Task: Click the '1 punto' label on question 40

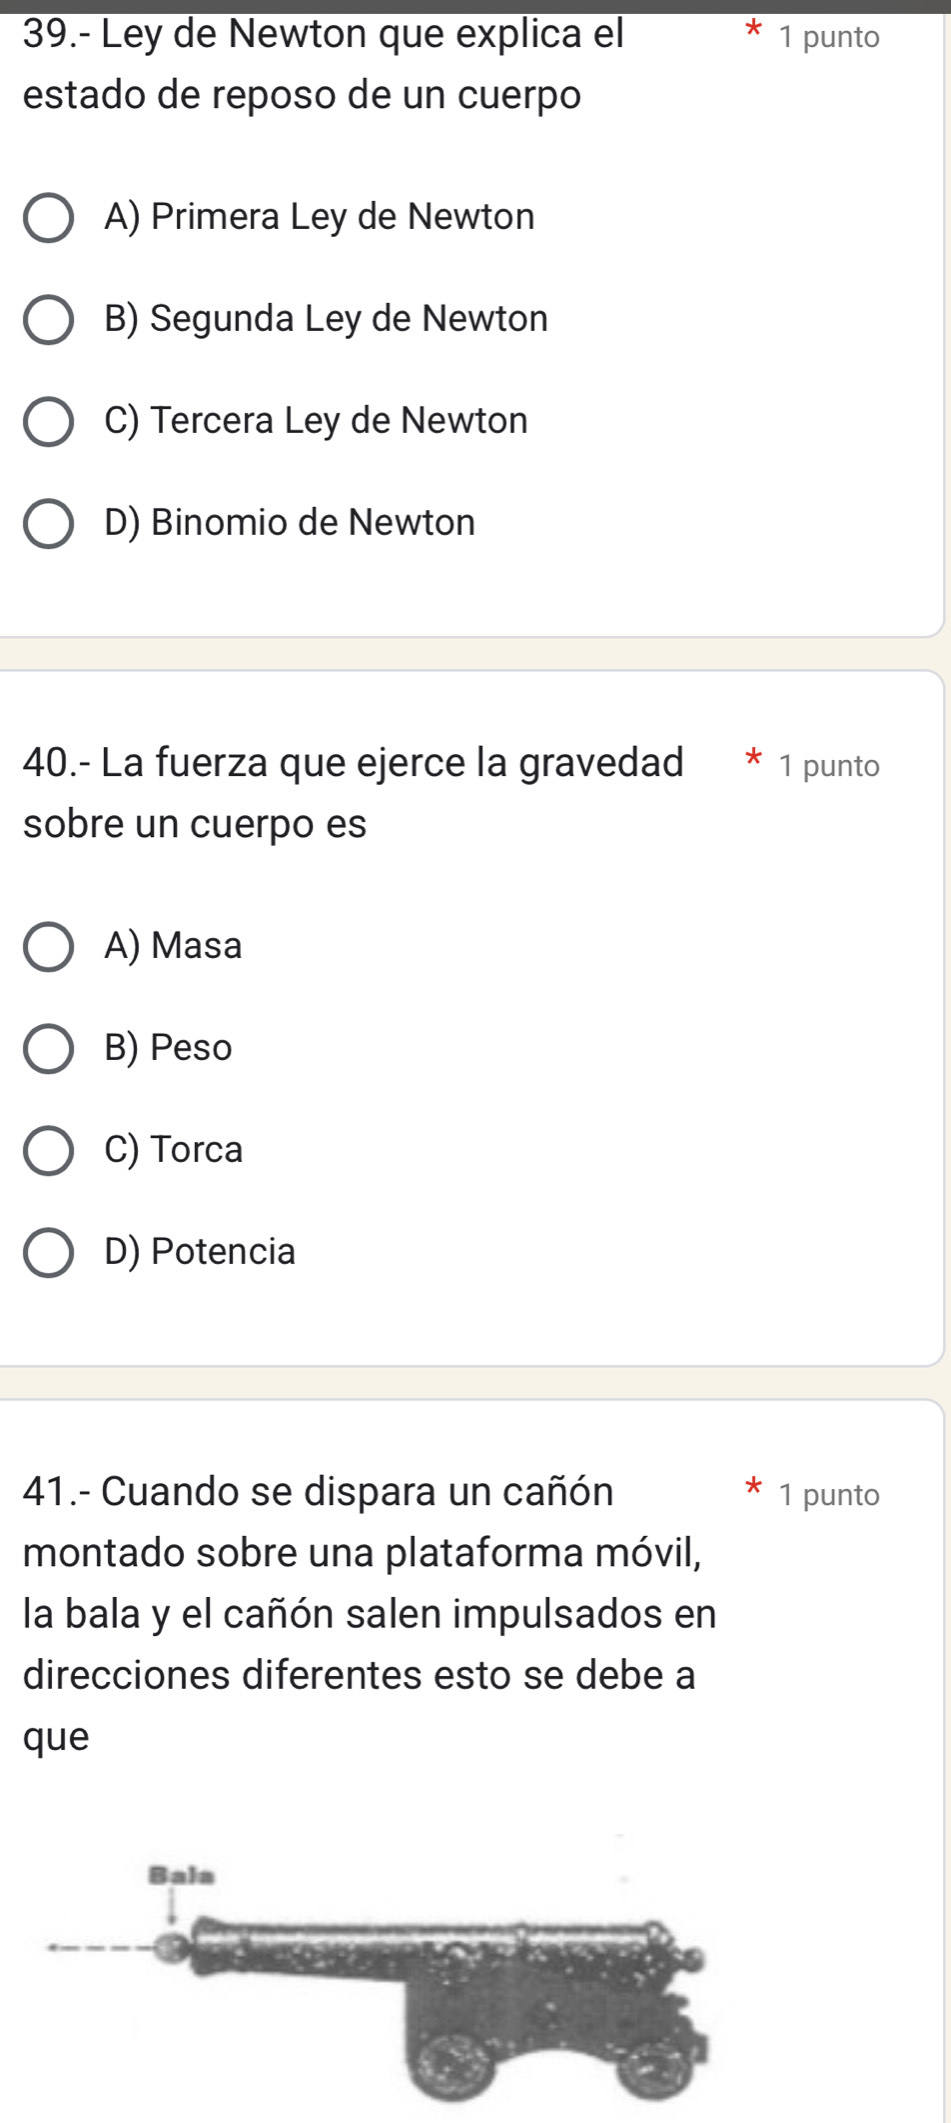Action: click(829, 767)
